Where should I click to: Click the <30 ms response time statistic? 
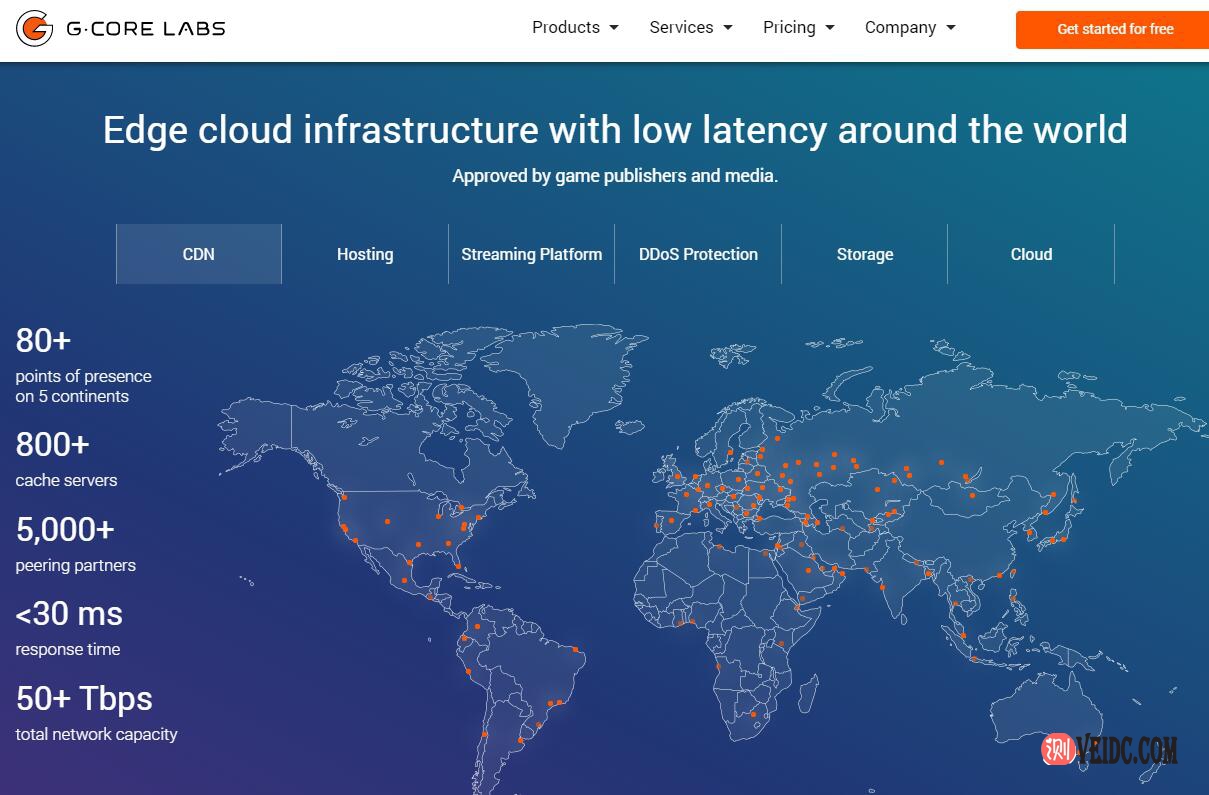69,628
